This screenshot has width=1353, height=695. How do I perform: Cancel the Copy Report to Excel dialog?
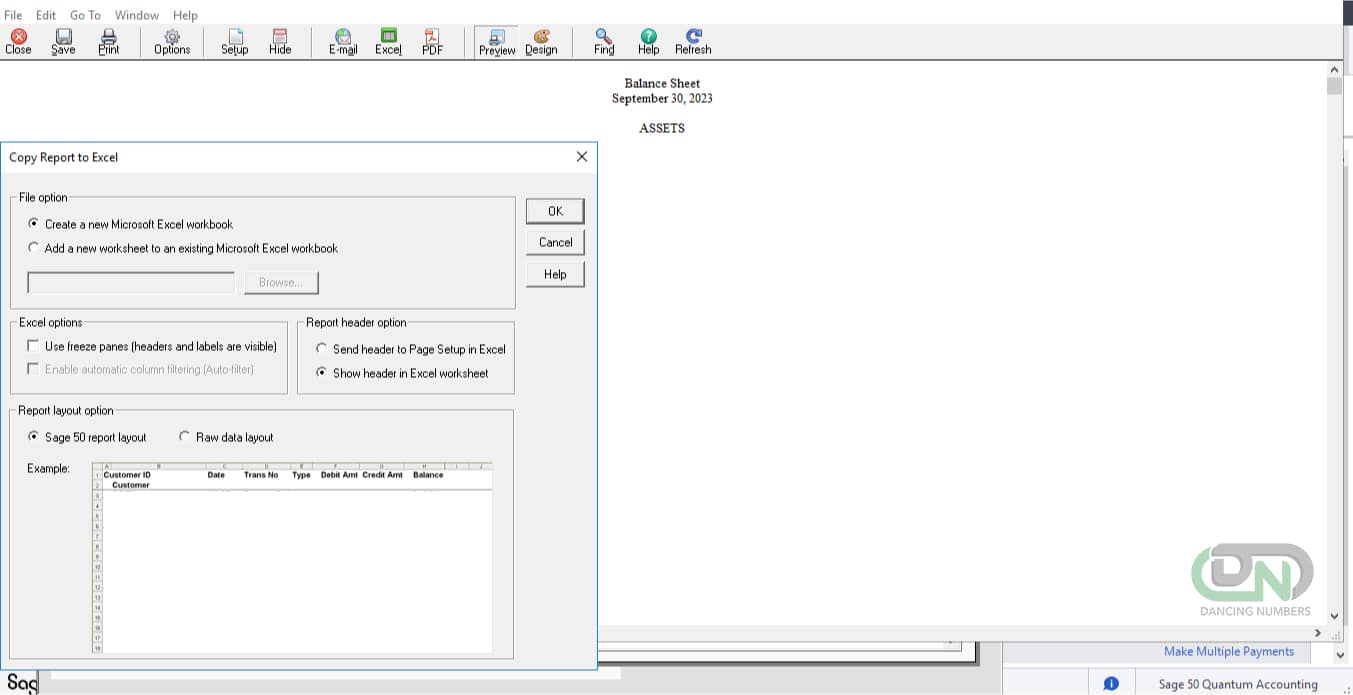click(x=554, y=242)
